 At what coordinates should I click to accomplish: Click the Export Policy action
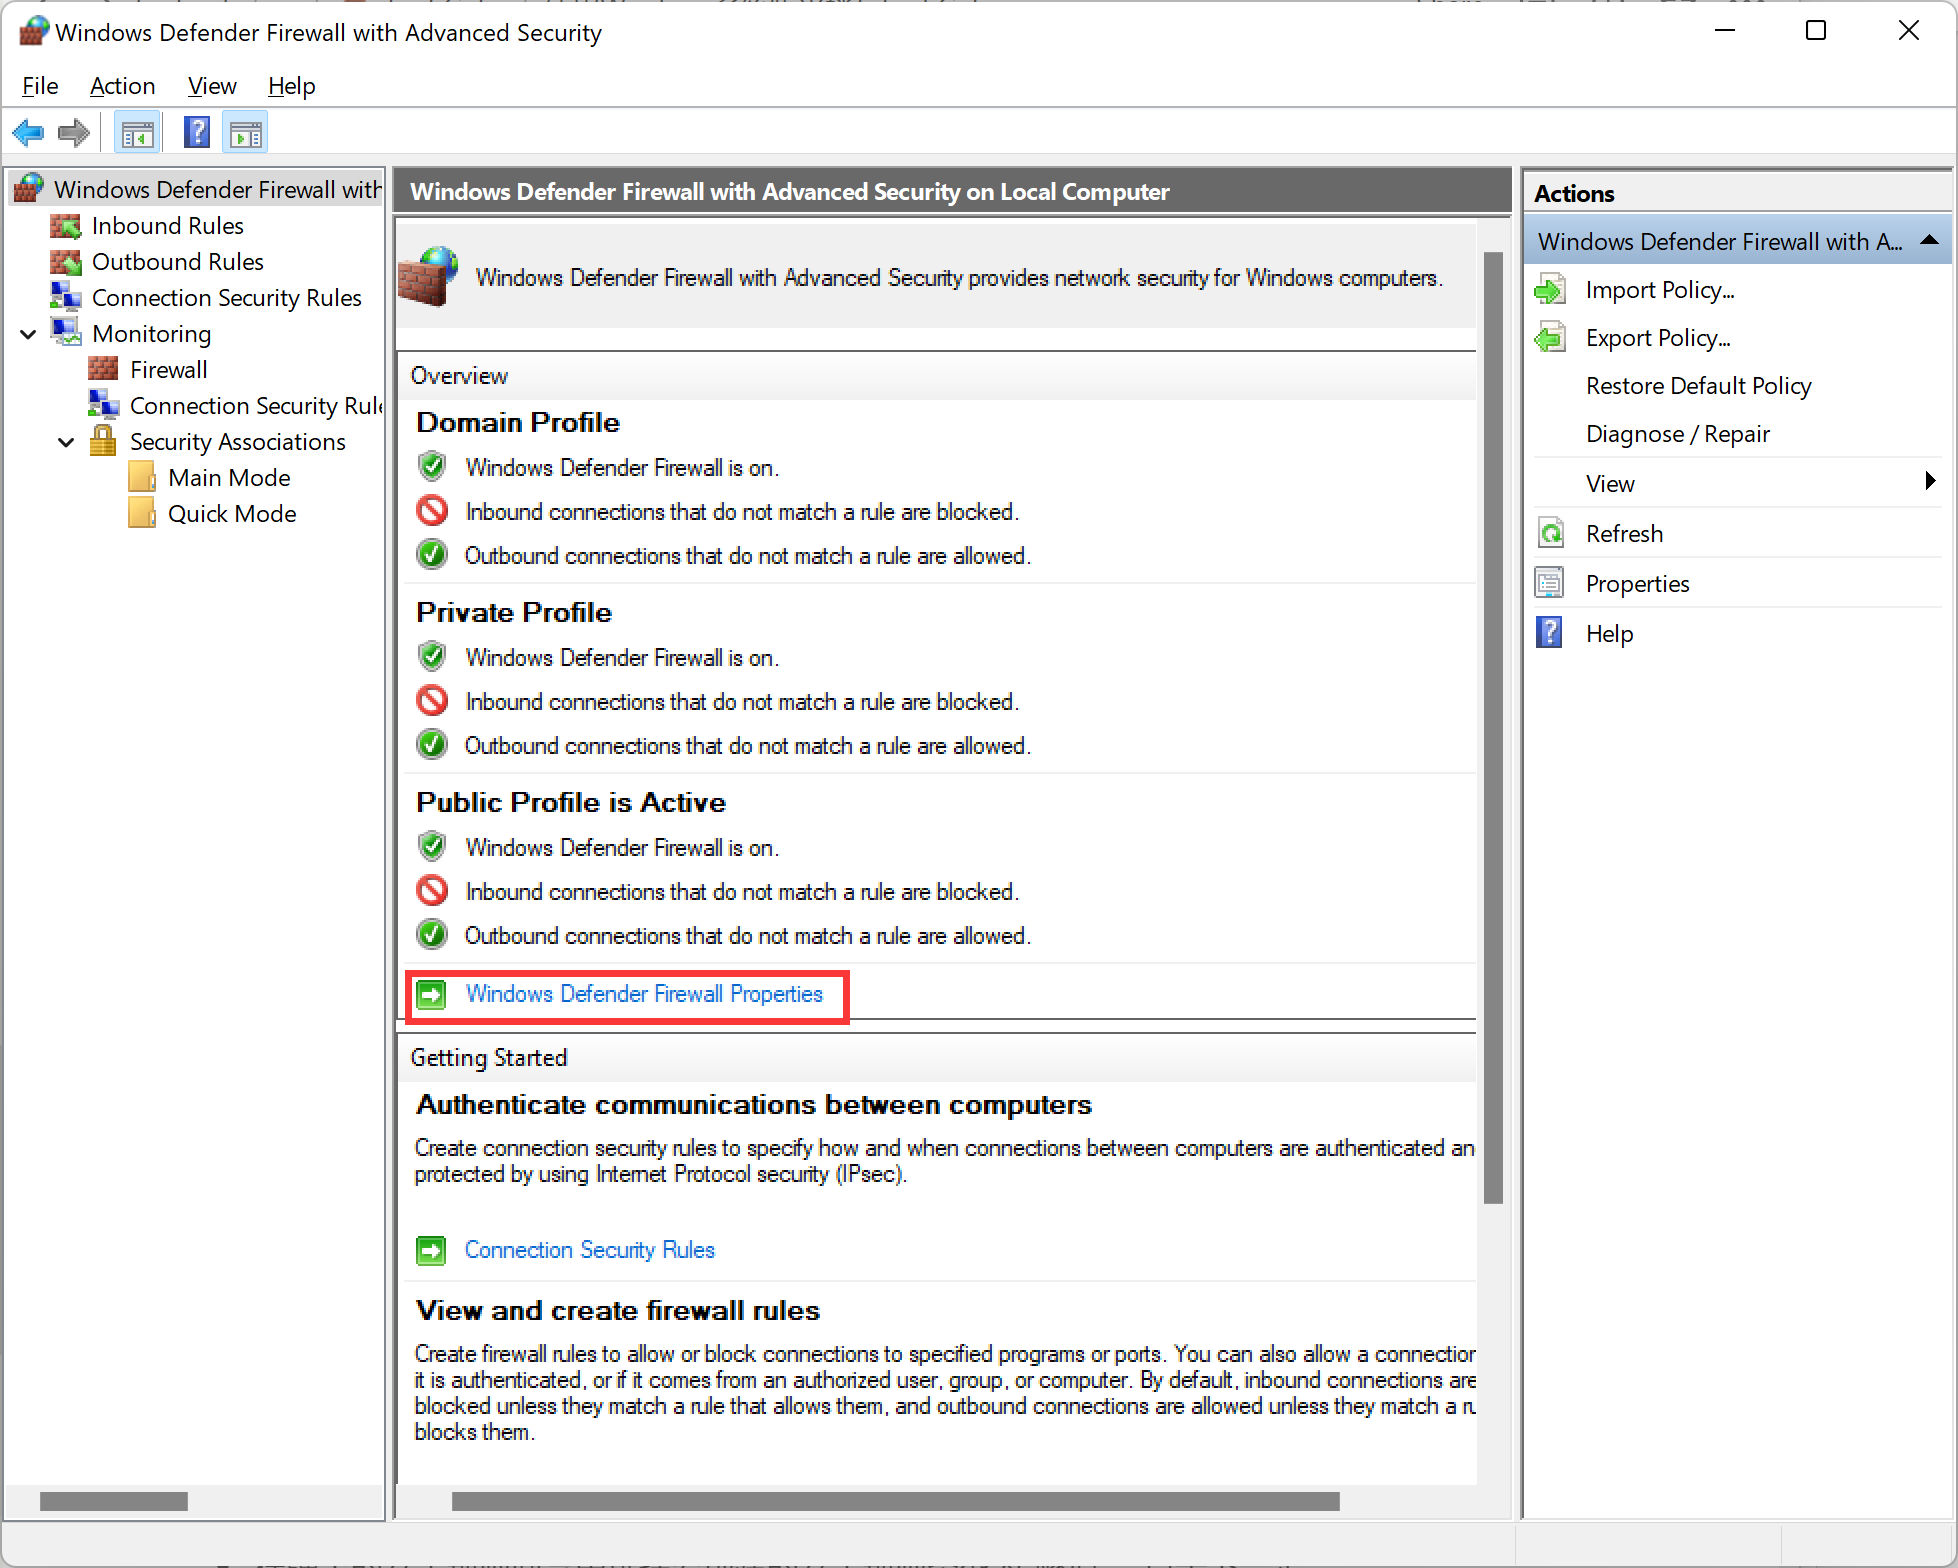click(1657, 338)
